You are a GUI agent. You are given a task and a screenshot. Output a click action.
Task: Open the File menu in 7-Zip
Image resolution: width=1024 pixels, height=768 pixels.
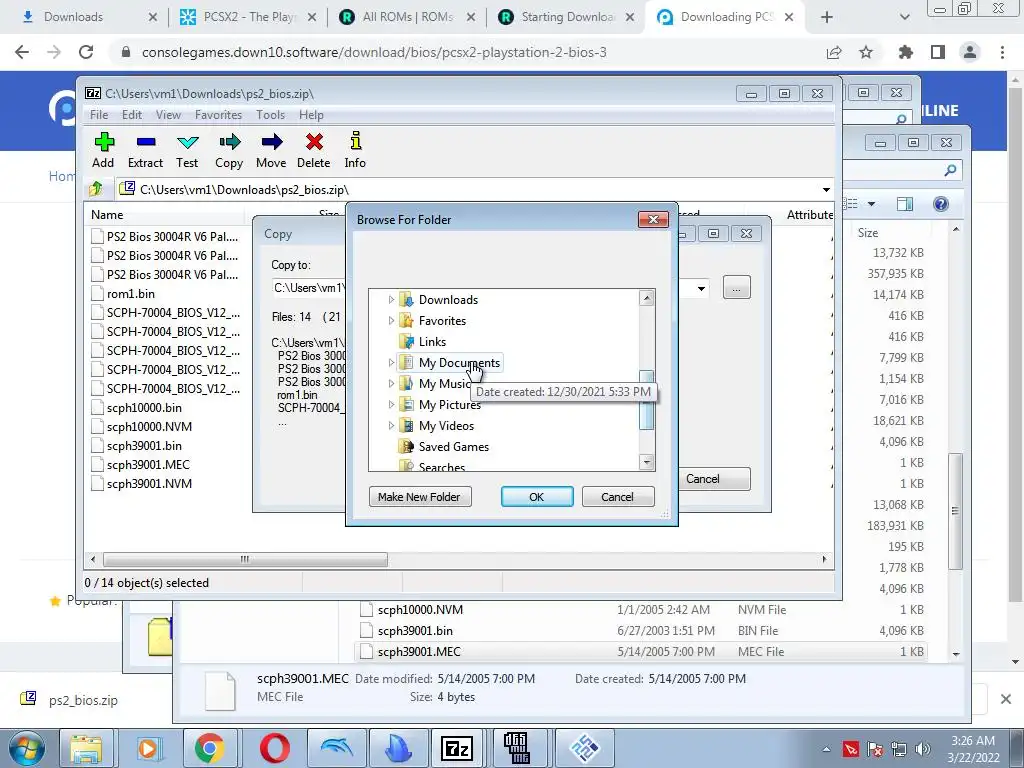(99, 115)
